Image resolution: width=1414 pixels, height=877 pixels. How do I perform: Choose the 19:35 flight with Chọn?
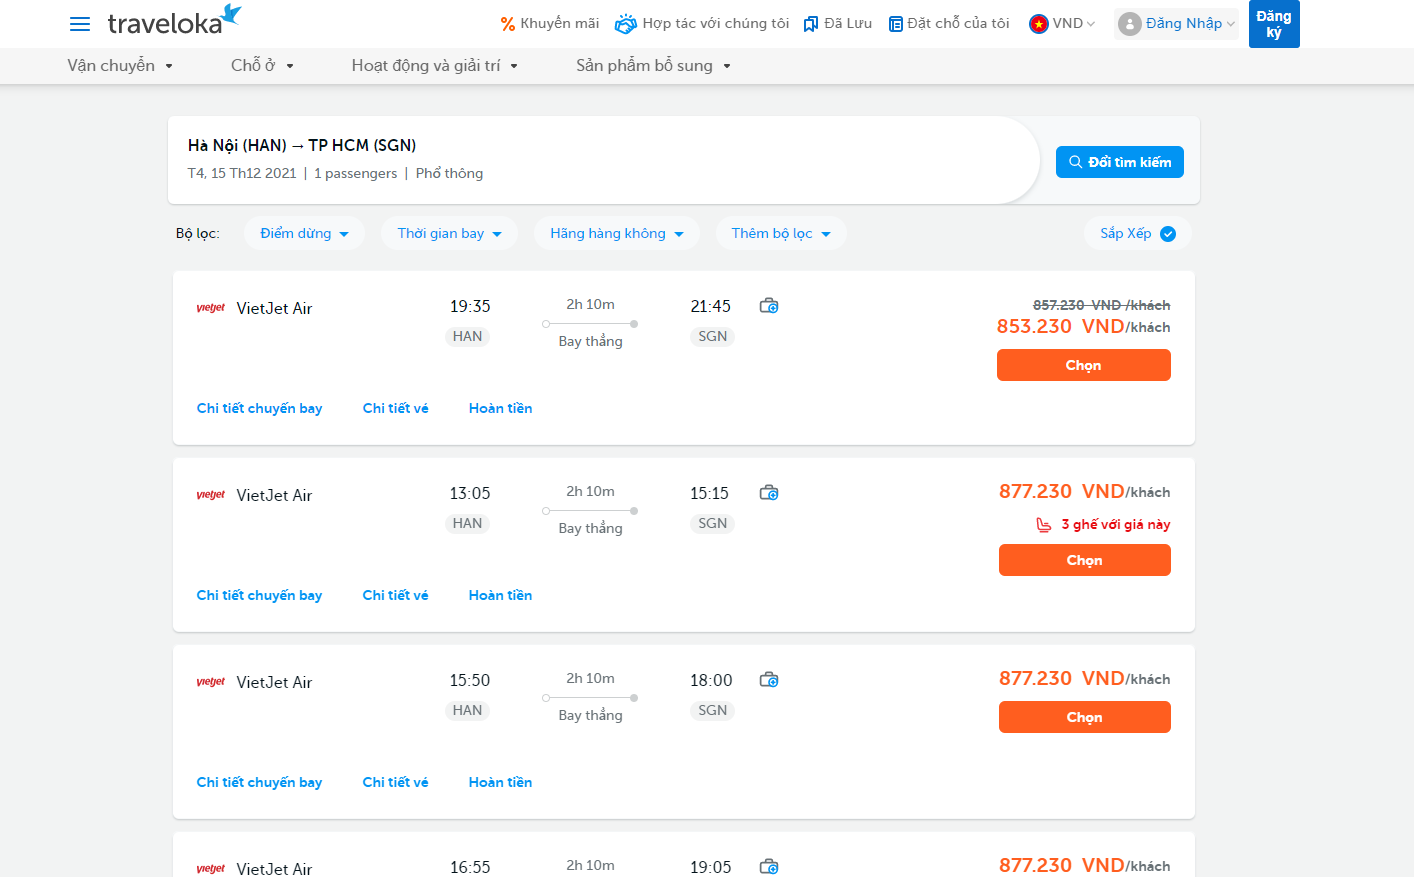coord(1084,365)
